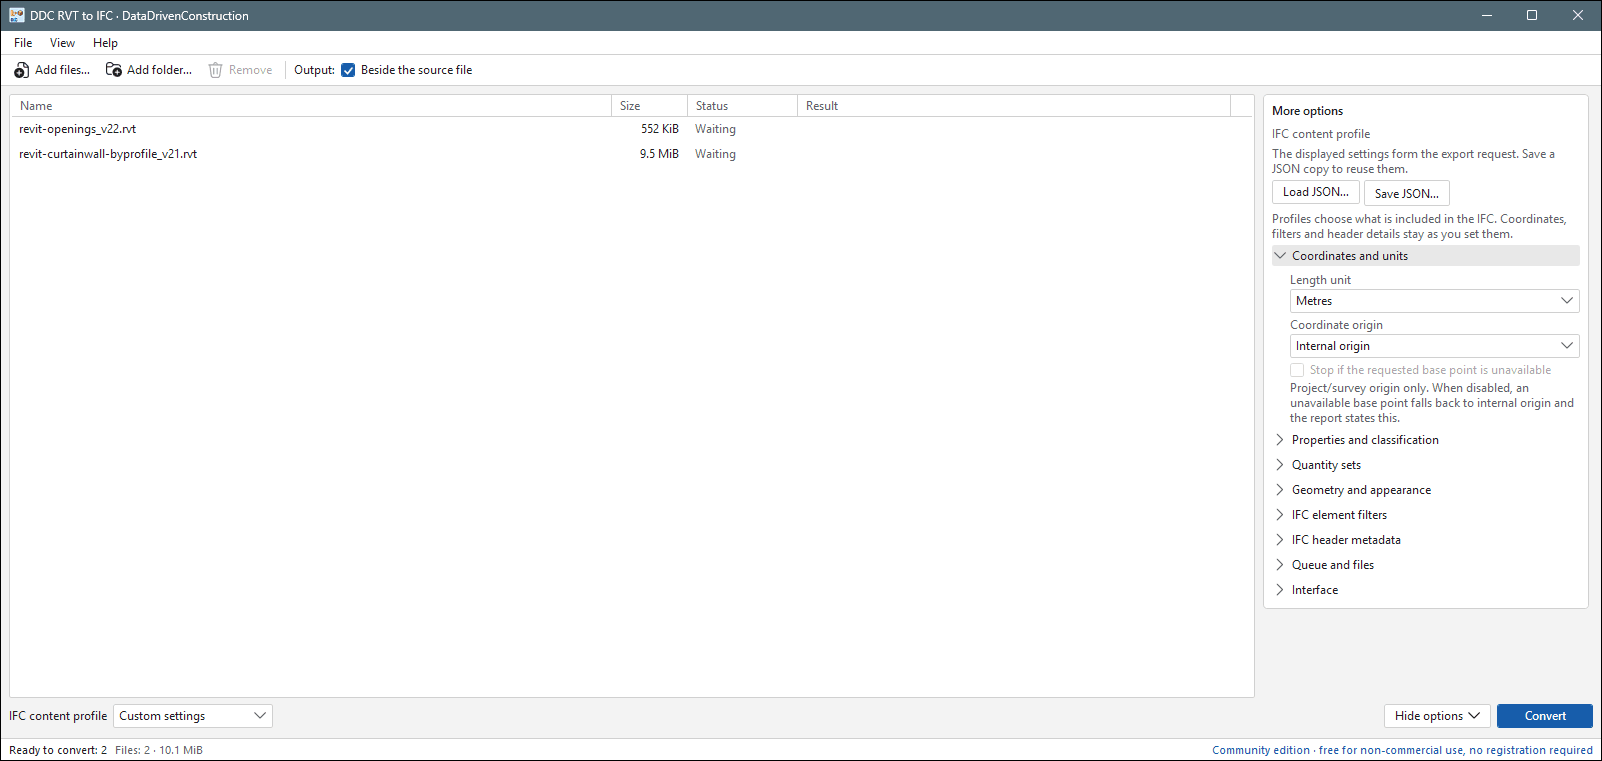Toggle Beside the source file checkbox

point(348,70)
